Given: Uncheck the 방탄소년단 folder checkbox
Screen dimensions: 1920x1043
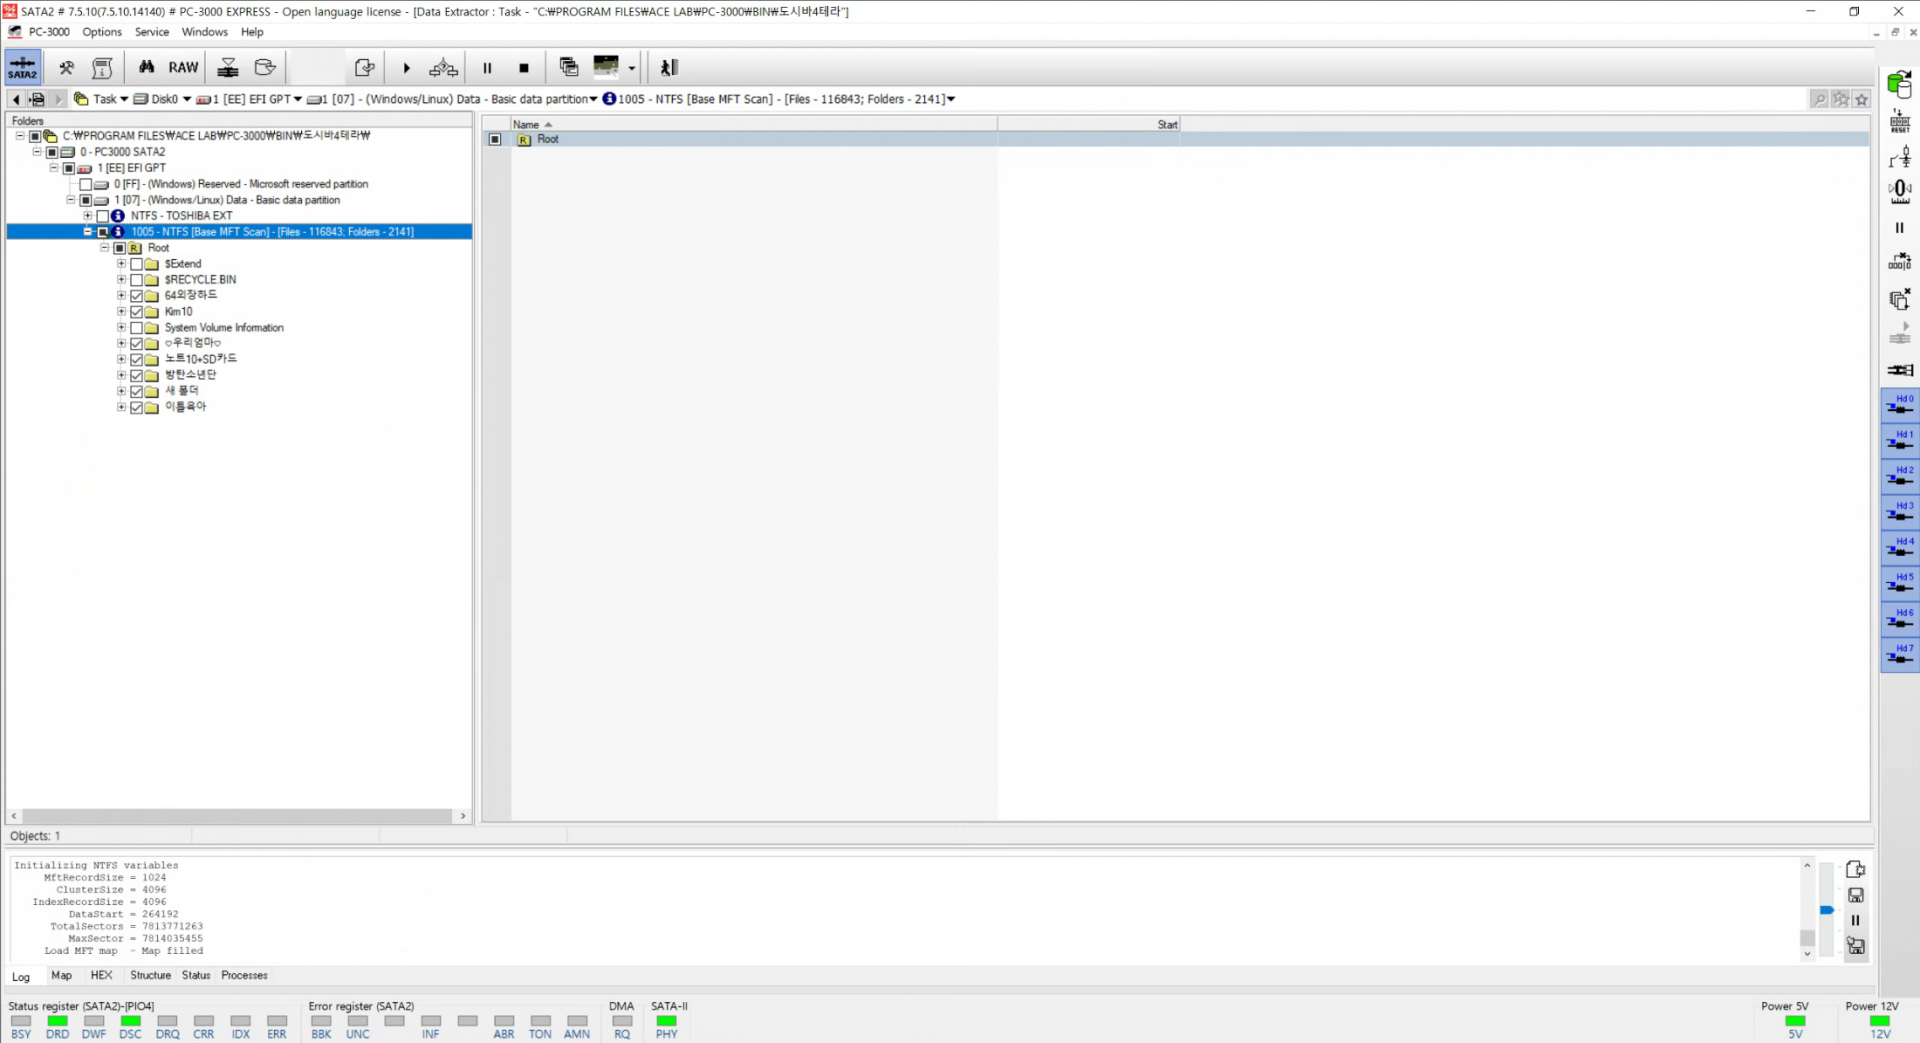Looking at the screenshot, I should pos(136,376).
